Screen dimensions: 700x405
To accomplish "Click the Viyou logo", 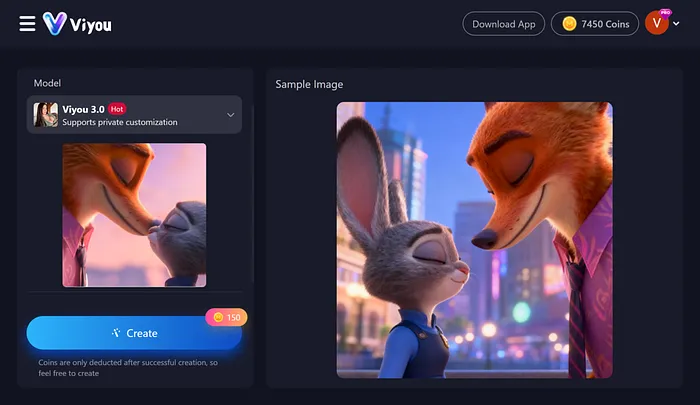I will (77, 24).
